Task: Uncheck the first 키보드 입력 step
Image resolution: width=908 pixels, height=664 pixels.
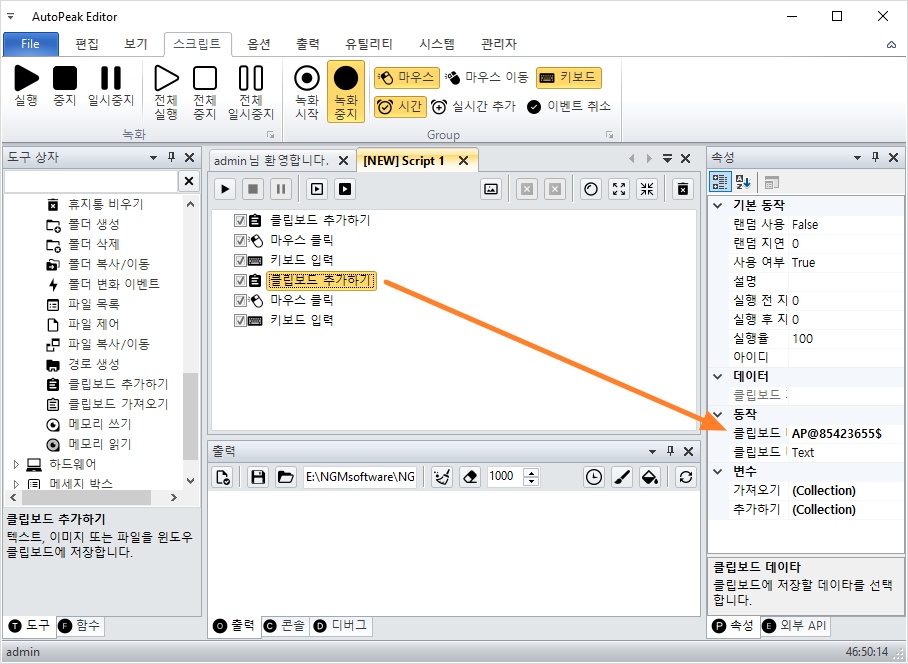Action: tap(240, 260)
